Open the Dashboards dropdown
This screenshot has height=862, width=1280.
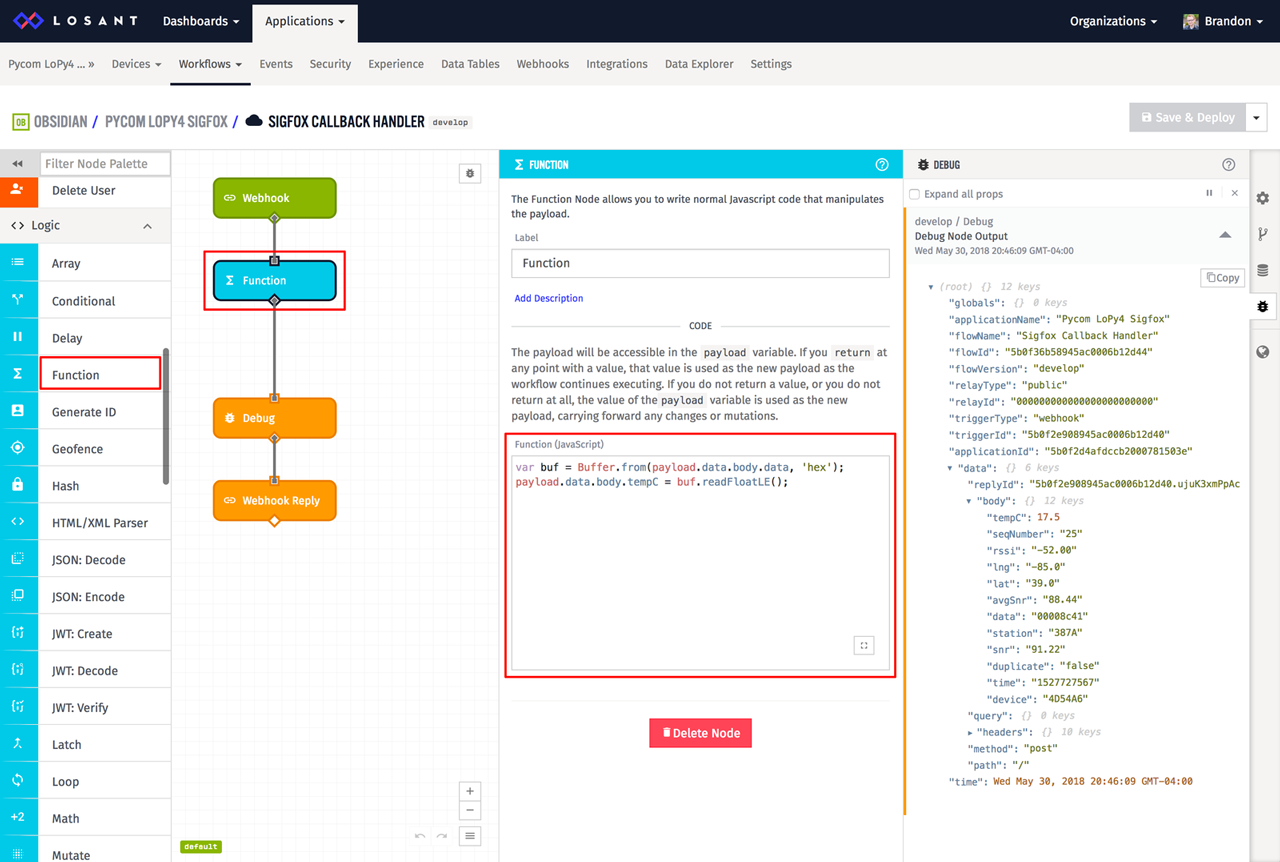point(201,21)
